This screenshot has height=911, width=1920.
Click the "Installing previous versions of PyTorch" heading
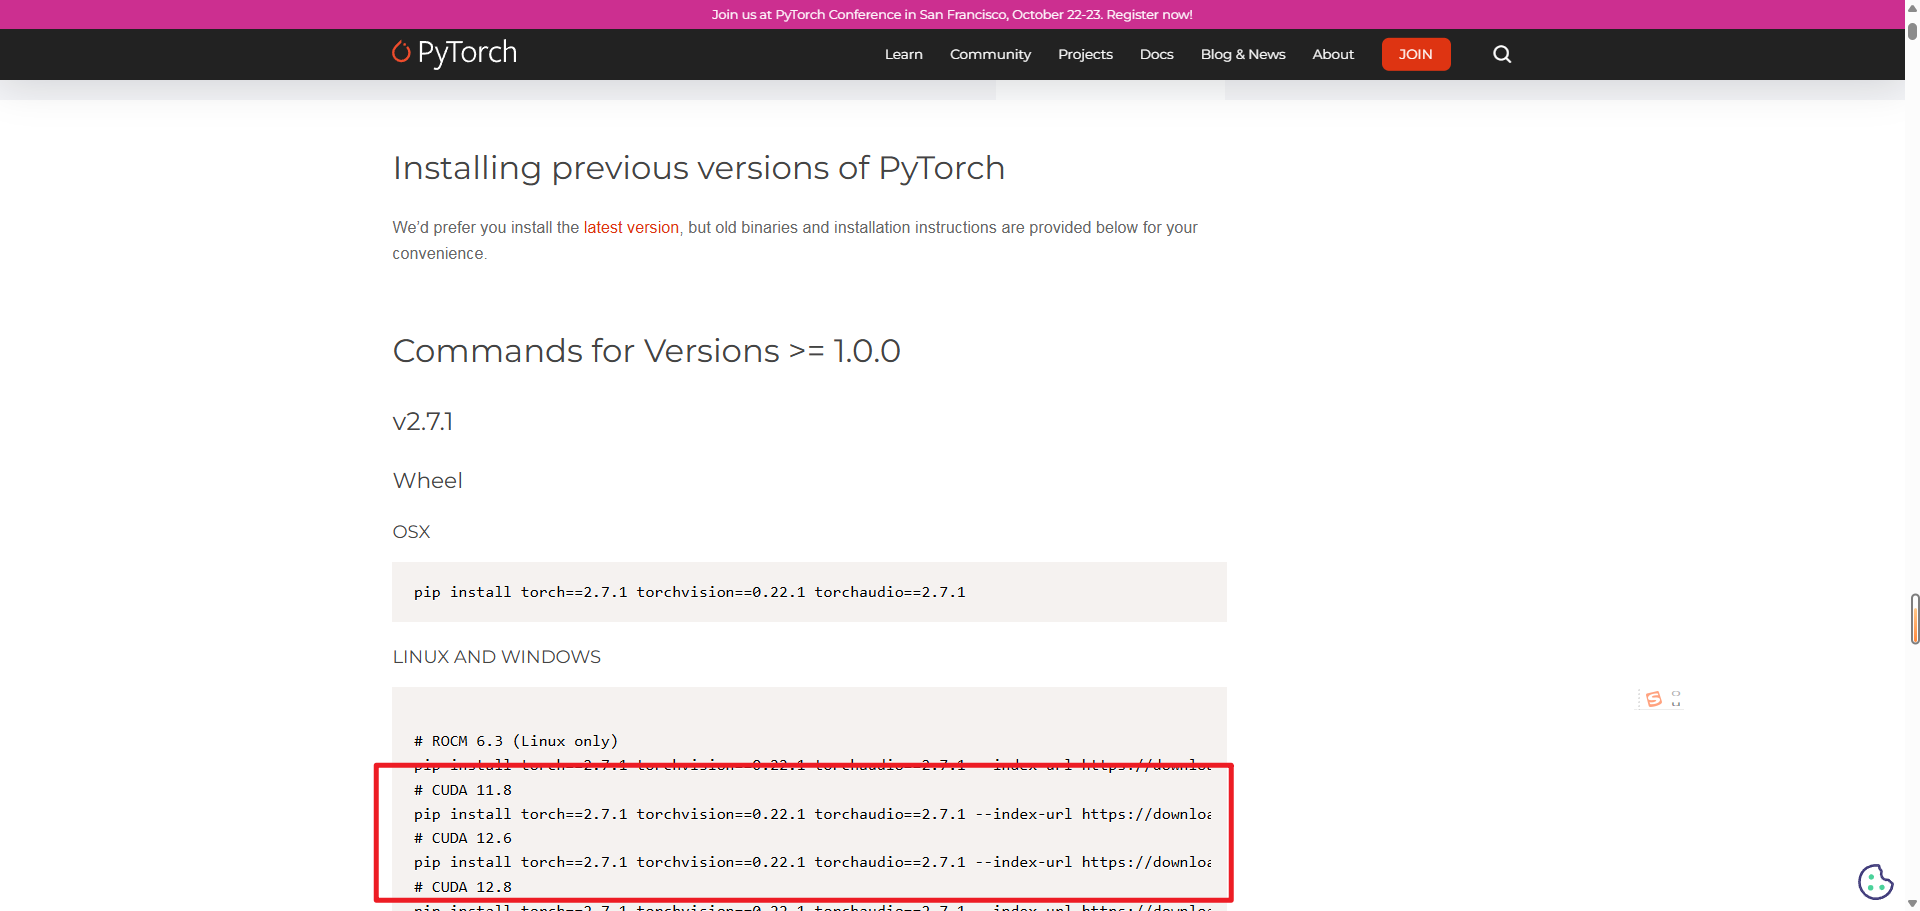[x=698, y=168]
